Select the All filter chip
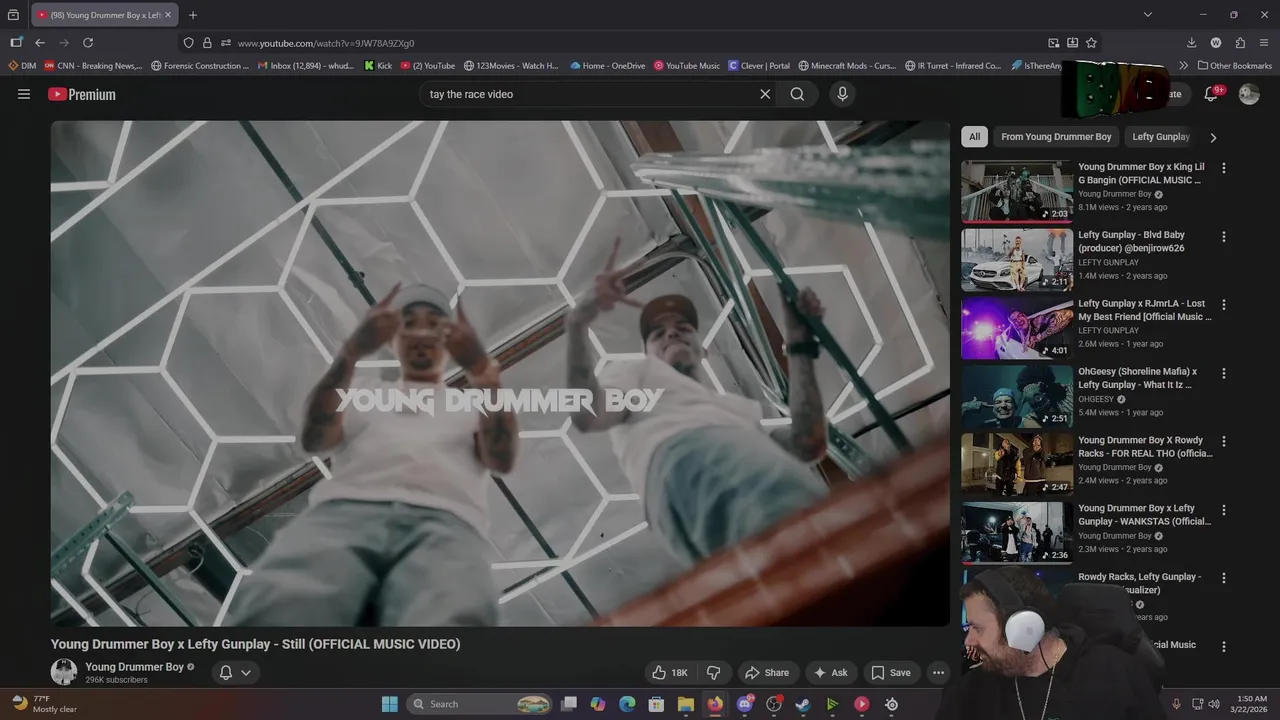Image resolution: width=1280 pixels, height=720 pixels. [x=974, y=137]
